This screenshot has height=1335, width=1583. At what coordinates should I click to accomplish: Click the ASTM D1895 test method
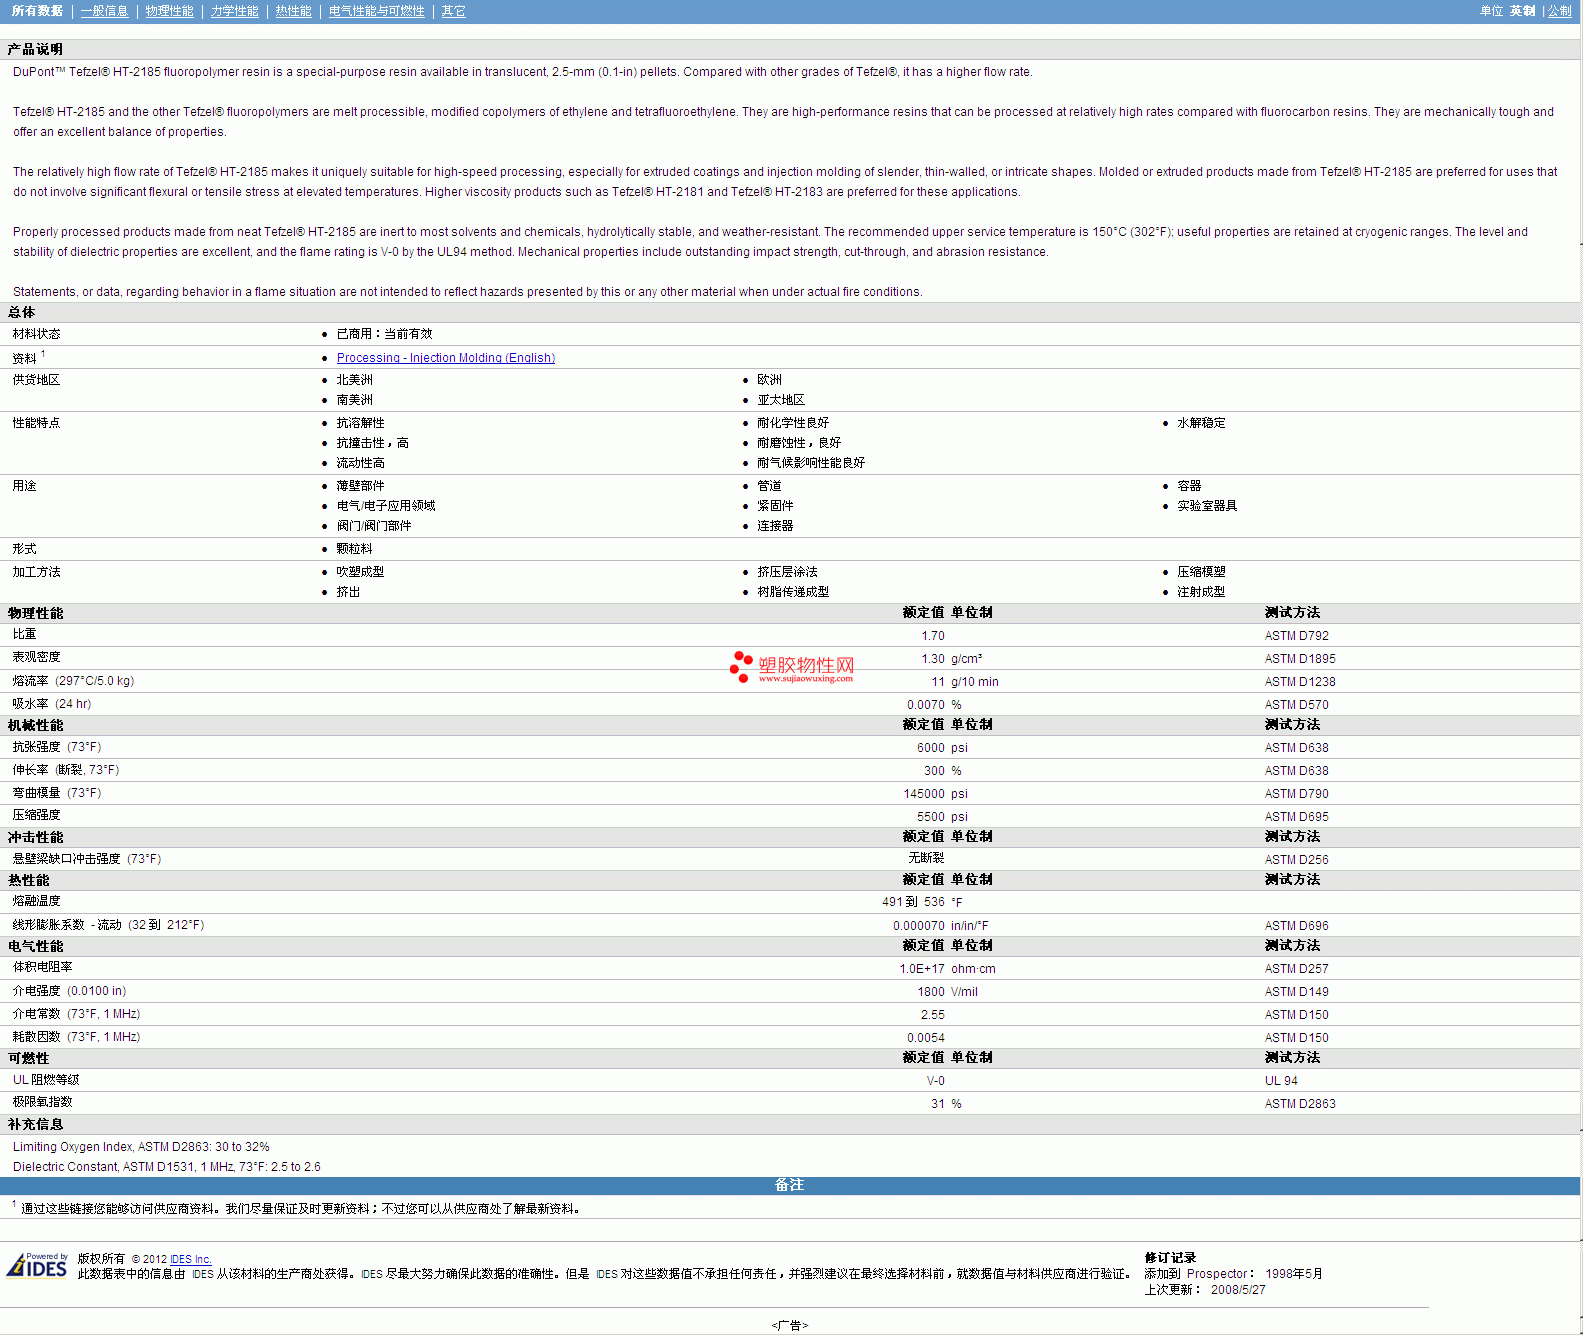(1300, 659)
